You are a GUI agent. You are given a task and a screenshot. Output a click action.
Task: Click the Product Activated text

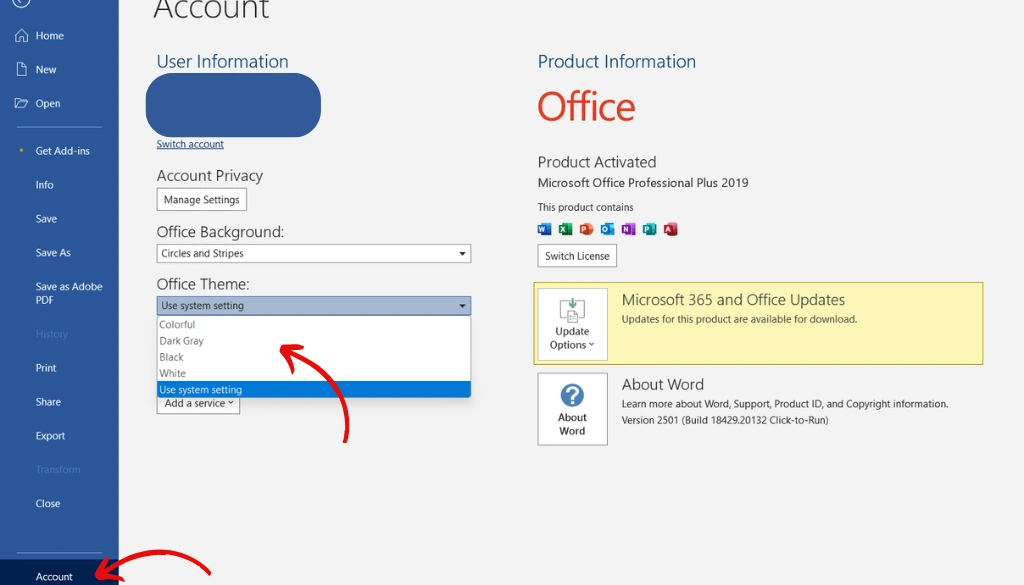[597, 162]
